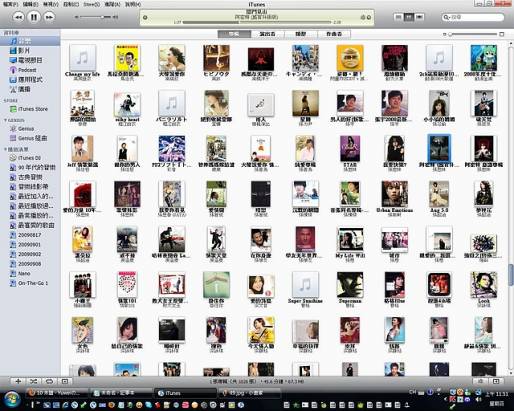Adjust the album artwork size slider
The width and height of the screenshot is (514, 411).
[x=473, y=34]
